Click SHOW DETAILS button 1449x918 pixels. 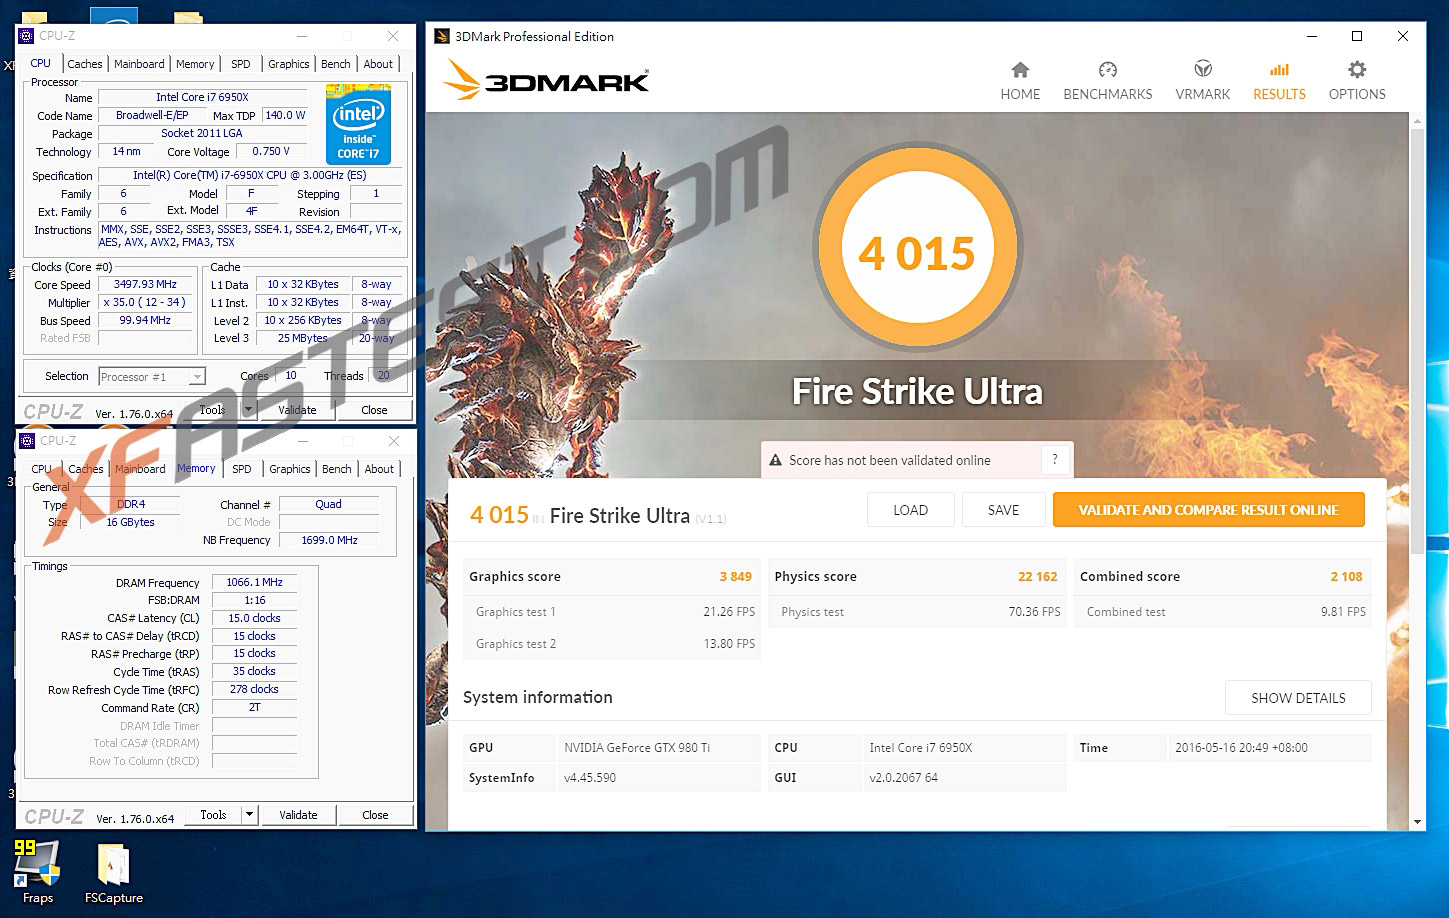[x=1298, y=698]
